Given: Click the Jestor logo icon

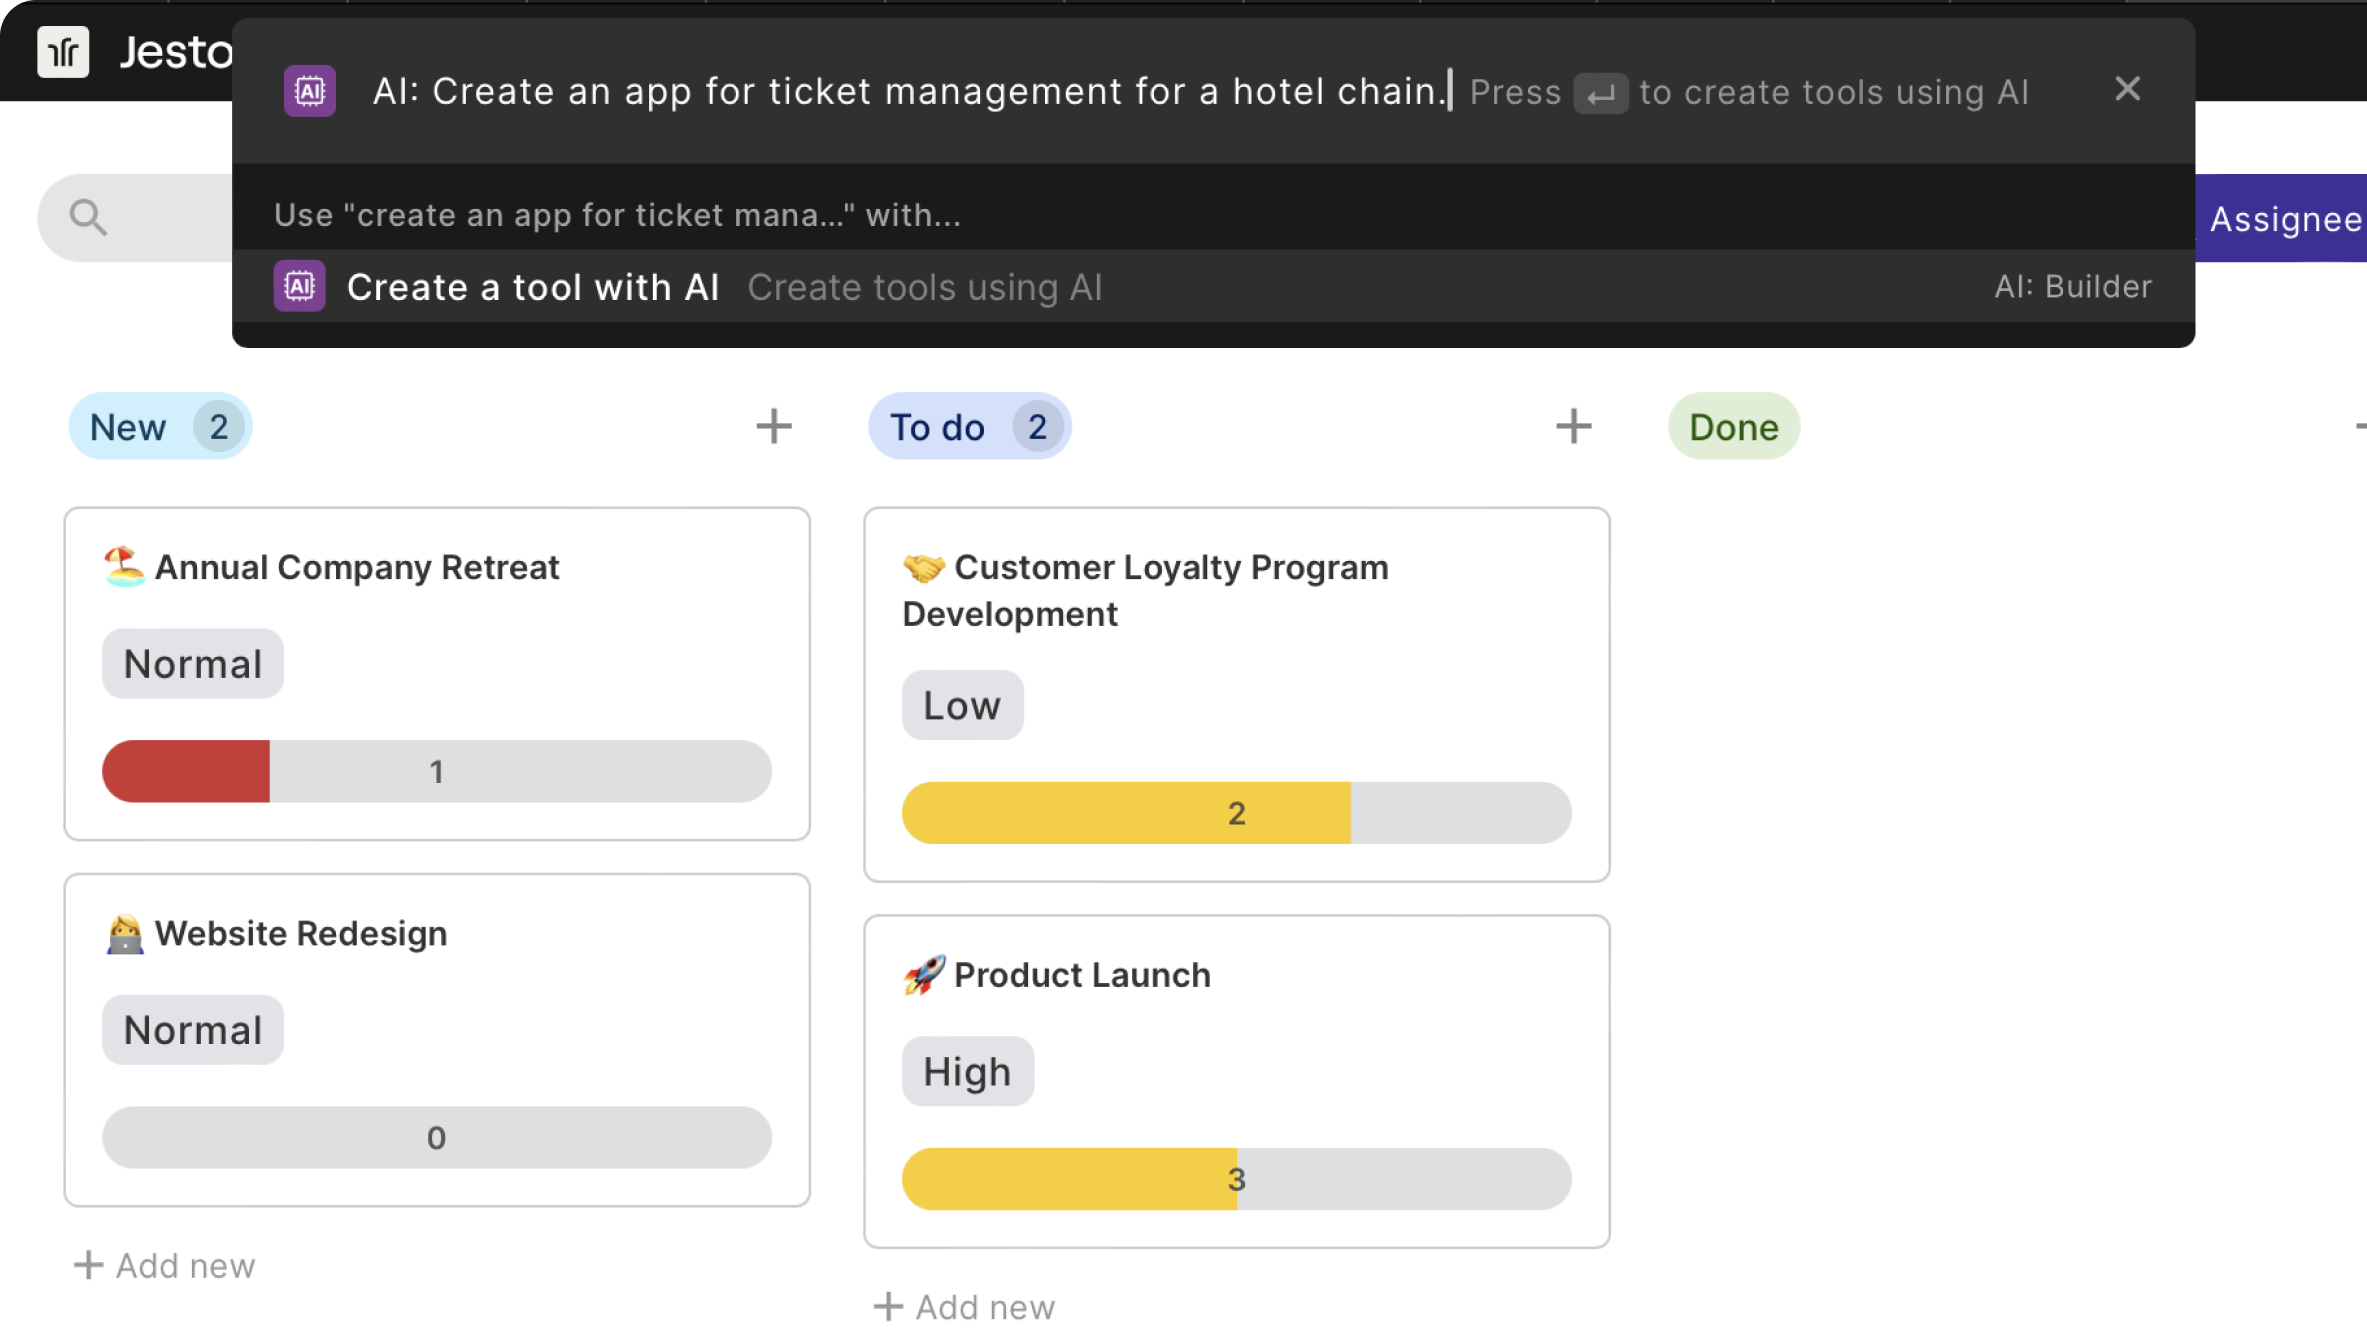Looking at the screenshot, I should pos(63,52).
